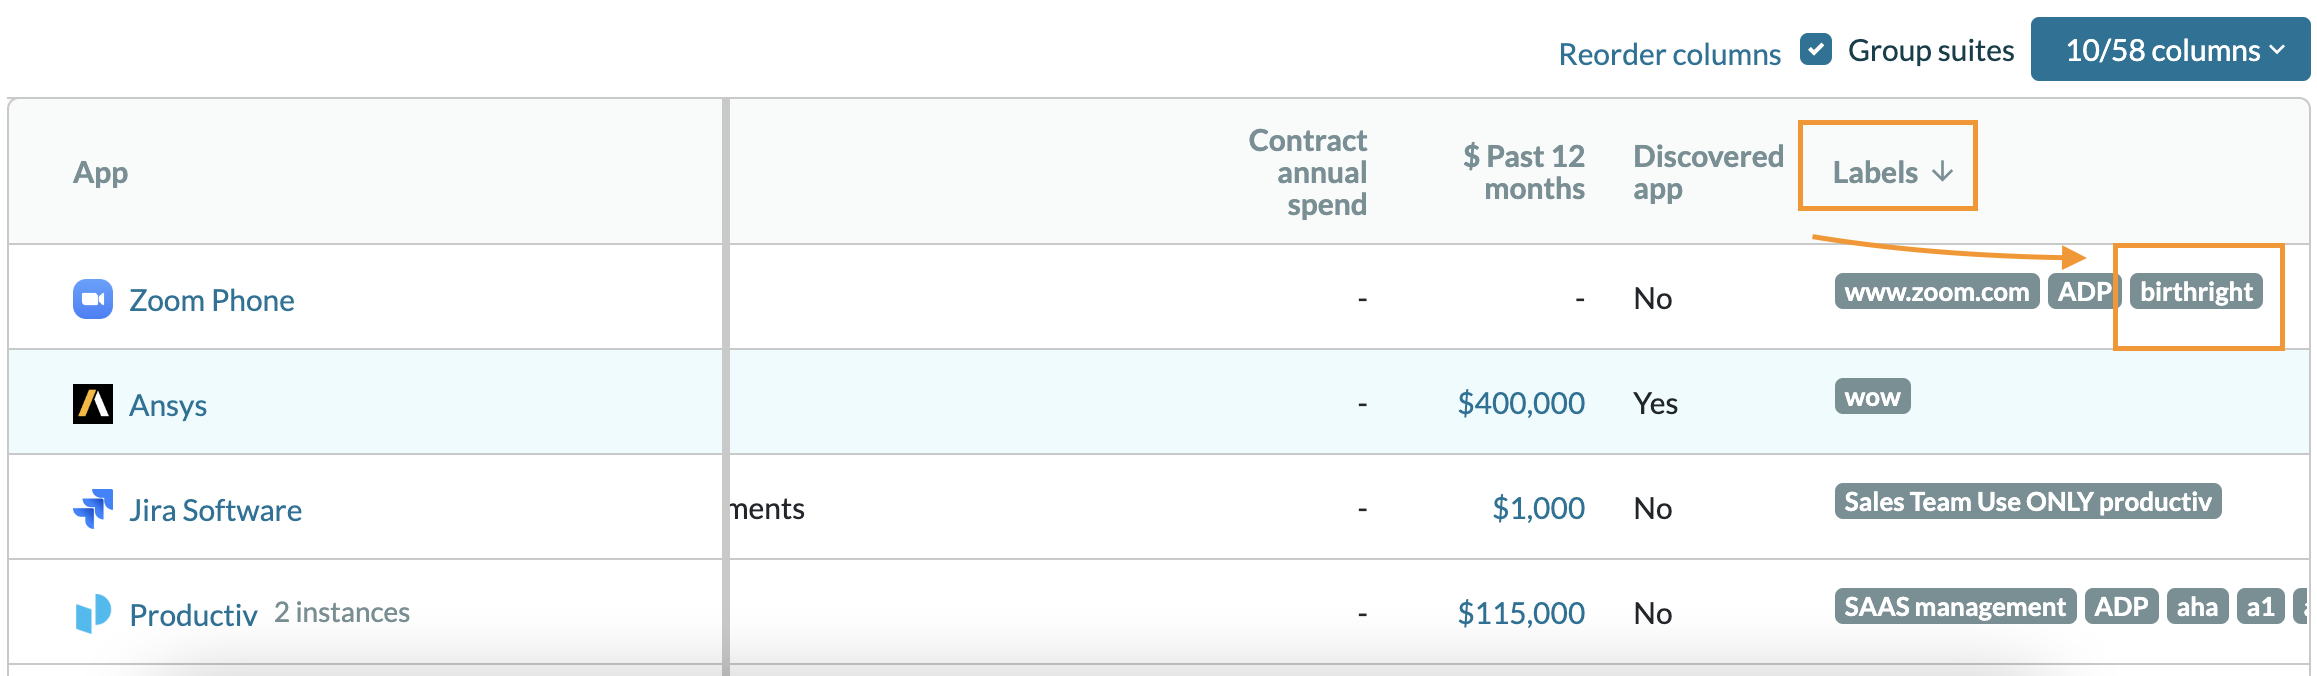This screenshot has width=2317, height=676.
Task: Click the Zoom Phone app icon
Action: coord(93,299)
